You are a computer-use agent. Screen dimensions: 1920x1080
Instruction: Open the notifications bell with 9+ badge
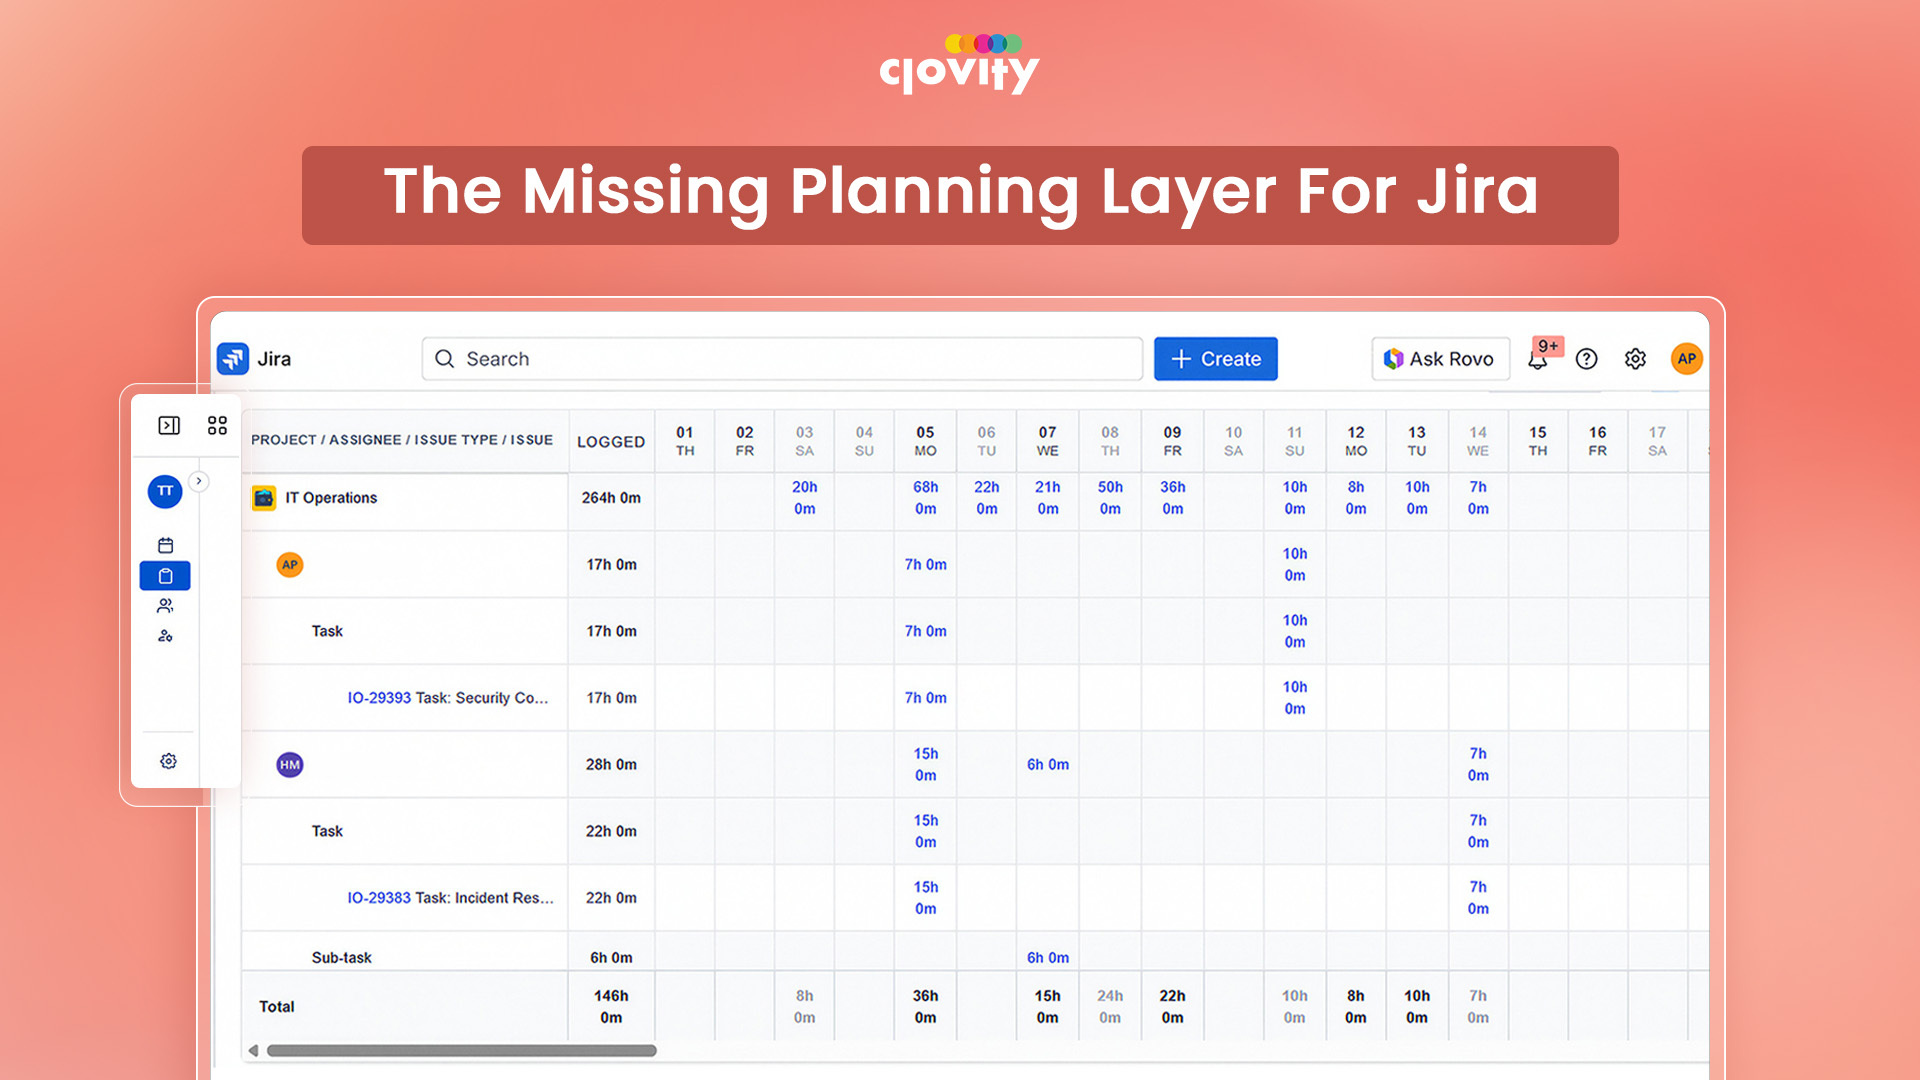pyautogui.click(x=1538, y=359)
